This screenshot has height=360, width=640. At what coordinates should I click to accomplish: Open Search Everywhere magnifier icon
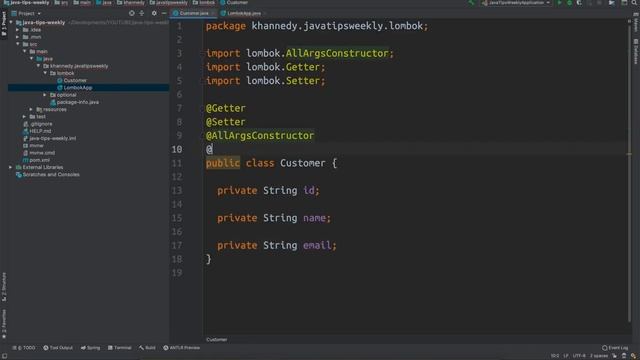pos(635,2)
